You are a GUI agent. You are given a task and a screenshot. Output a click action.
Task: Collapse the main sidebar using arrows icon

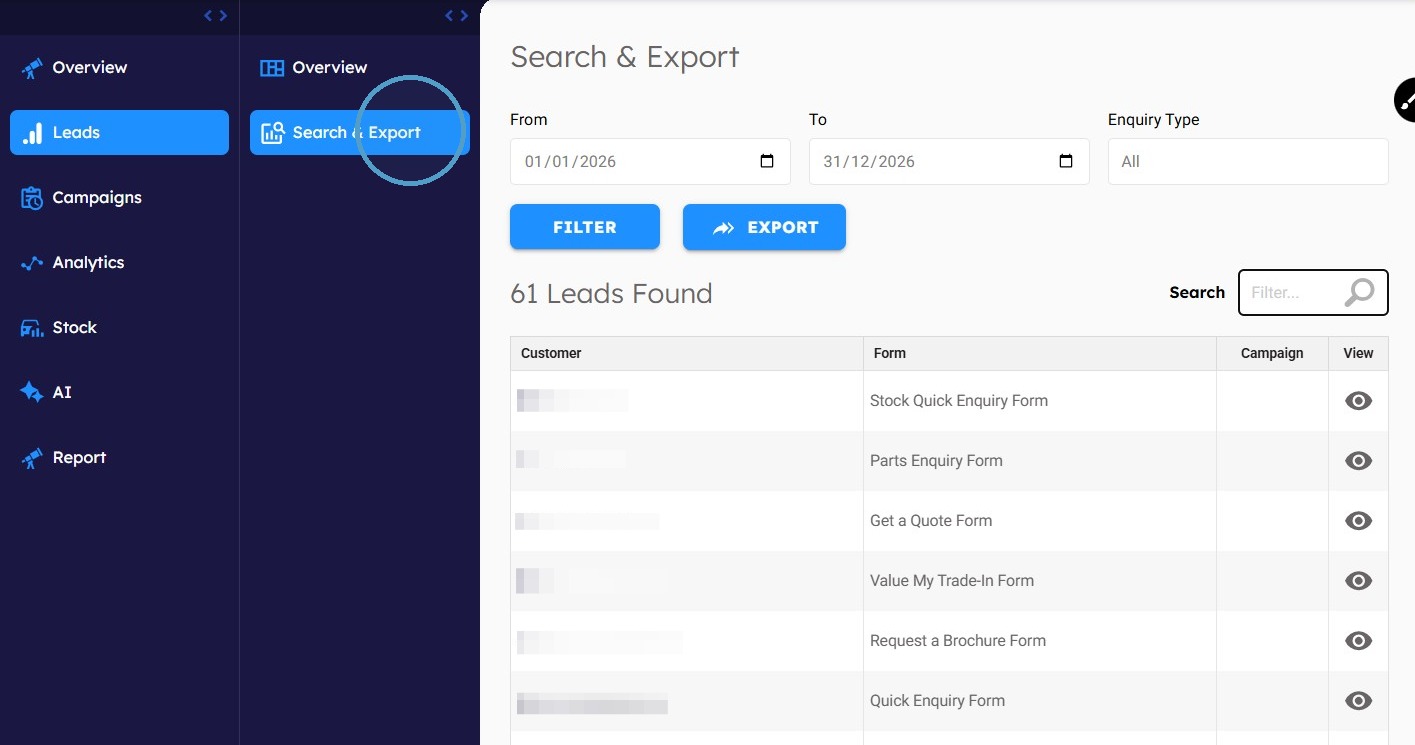tap(215, 15)
